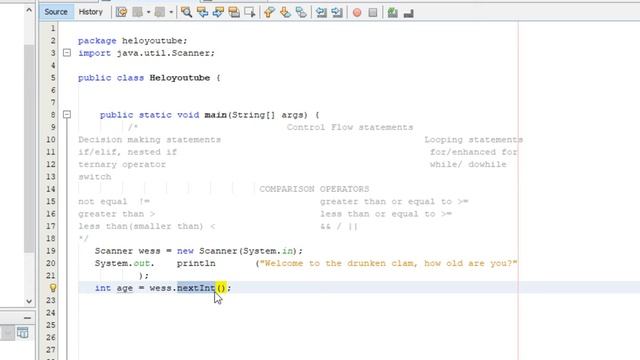The image size is (640, 360).
Task: Toggle Rectangular Selection icon
Action: [x=249, y=13]
